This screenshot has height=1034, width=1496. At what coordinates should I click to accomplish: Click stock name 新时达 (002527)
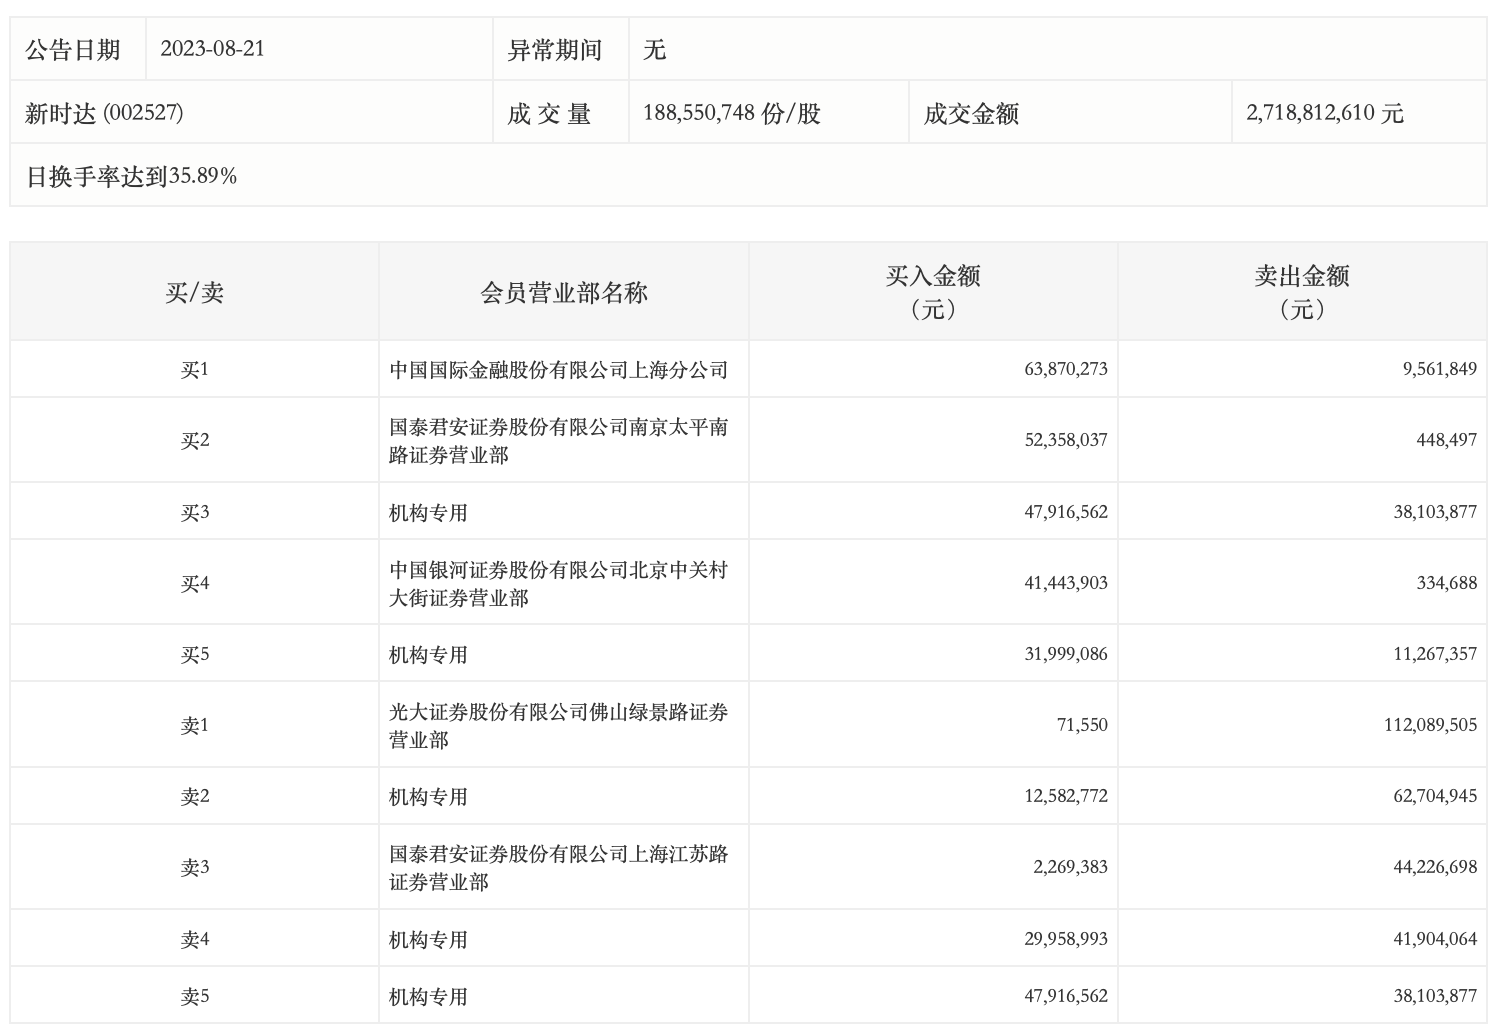point(104,113)
